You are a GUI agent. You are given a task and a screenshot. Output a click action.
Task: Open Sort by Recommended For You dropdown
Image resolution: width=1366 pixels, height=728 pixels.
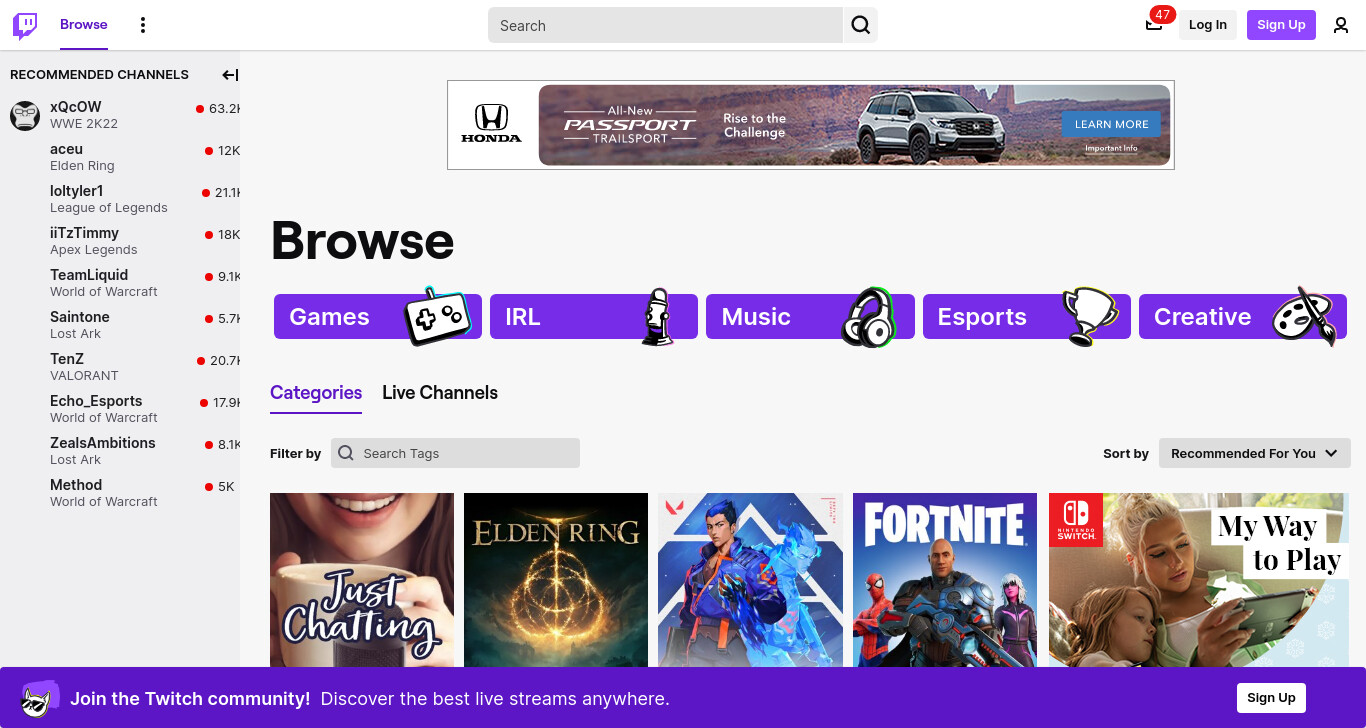[x=1254, y=453]
